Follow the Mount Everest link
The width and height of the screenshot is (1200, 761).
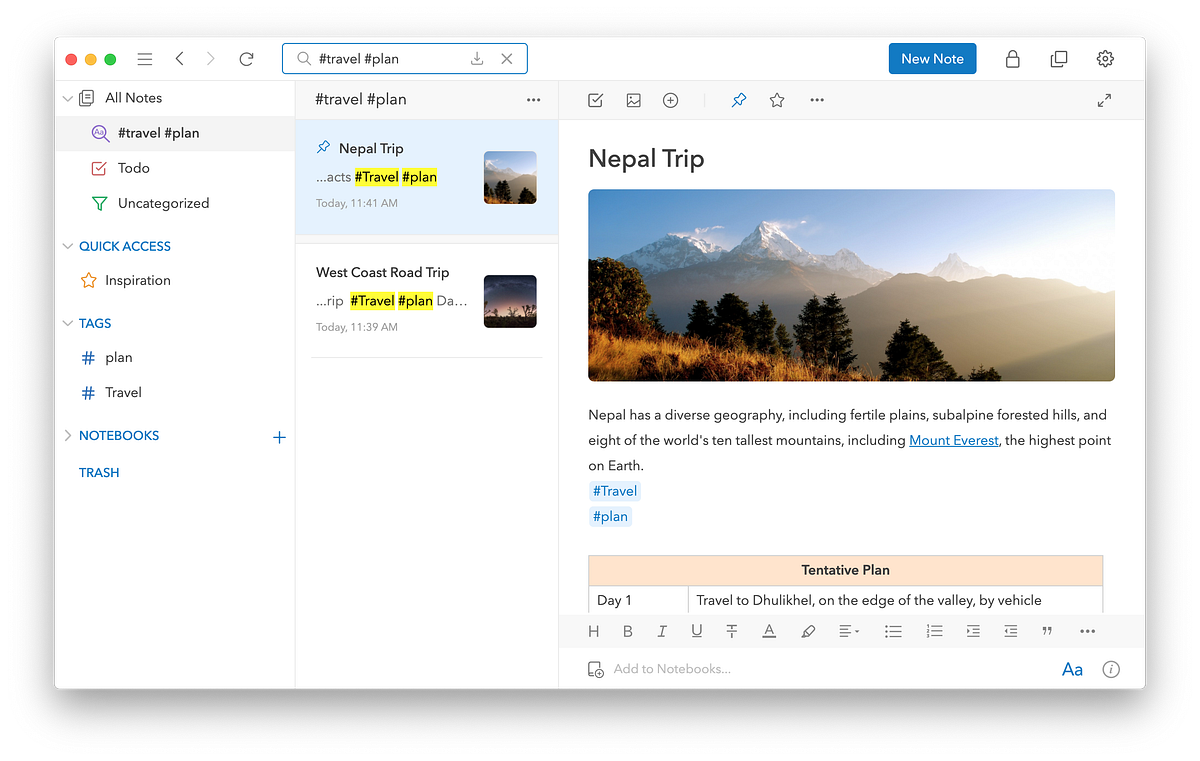(953, 440)
